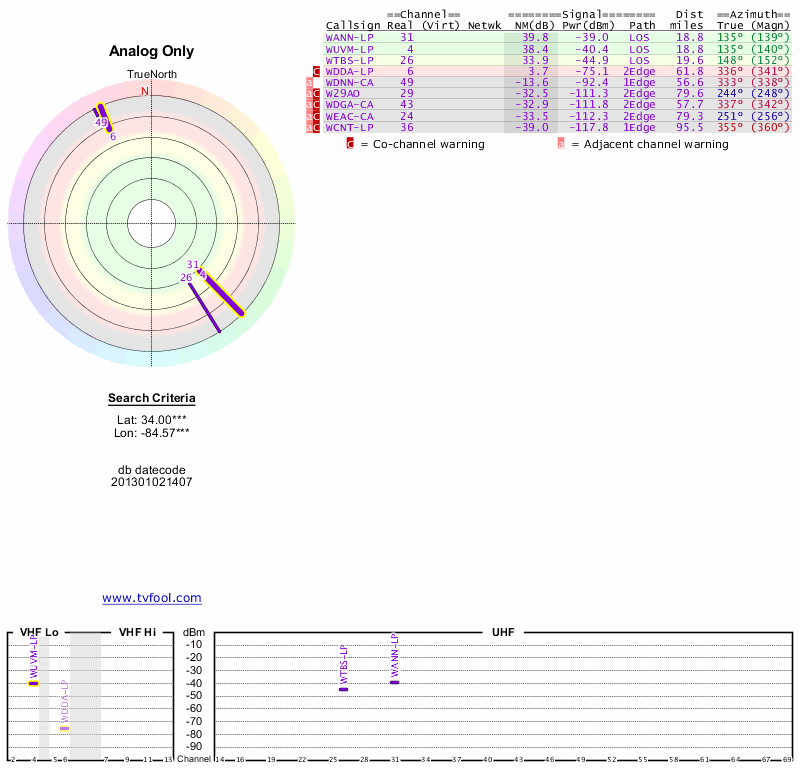The image size is (800, 768).
Task: Click the red C icon in the legend
Action: click(350, 144)
